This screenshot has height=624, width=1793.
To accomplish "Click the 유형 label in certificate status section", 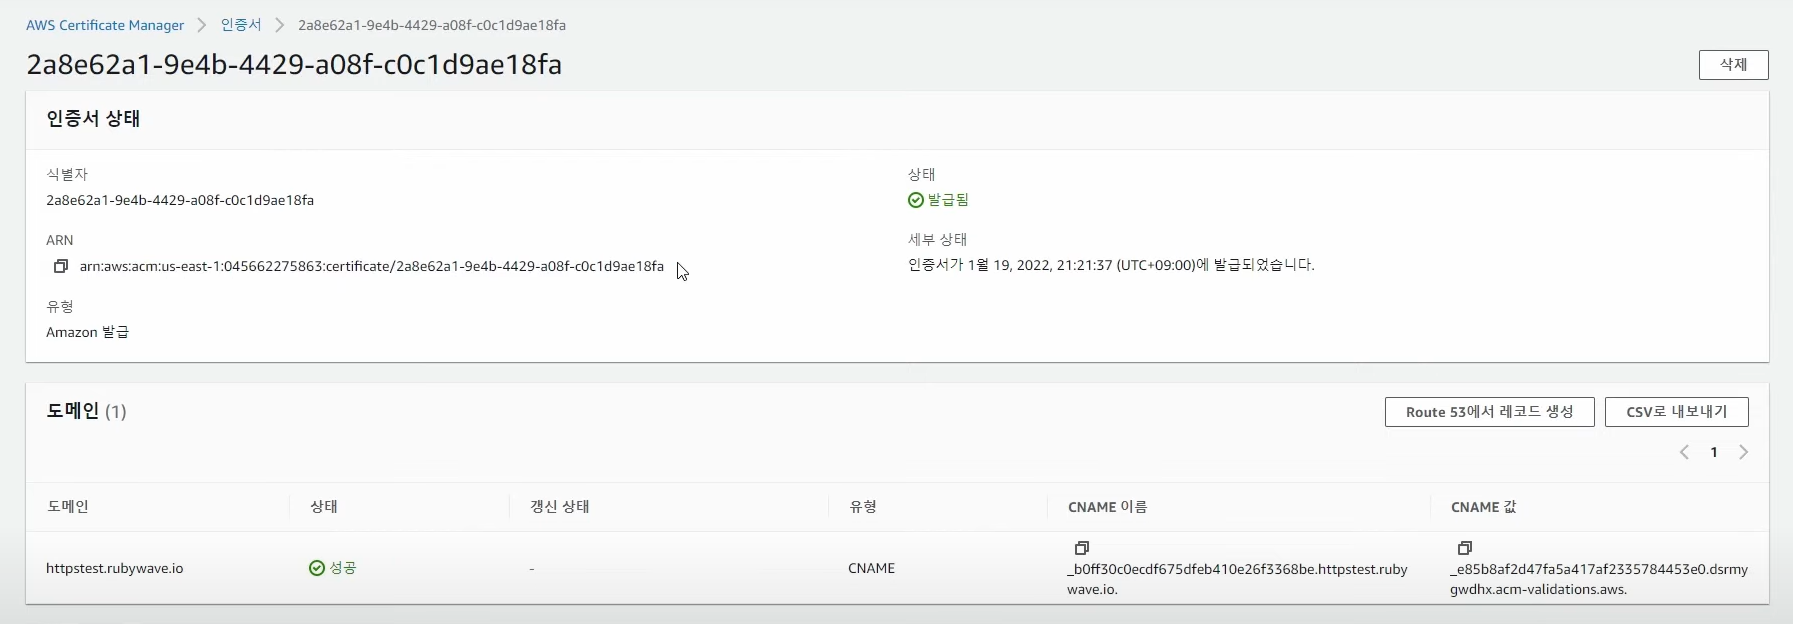I will click(x=60, y=306).
